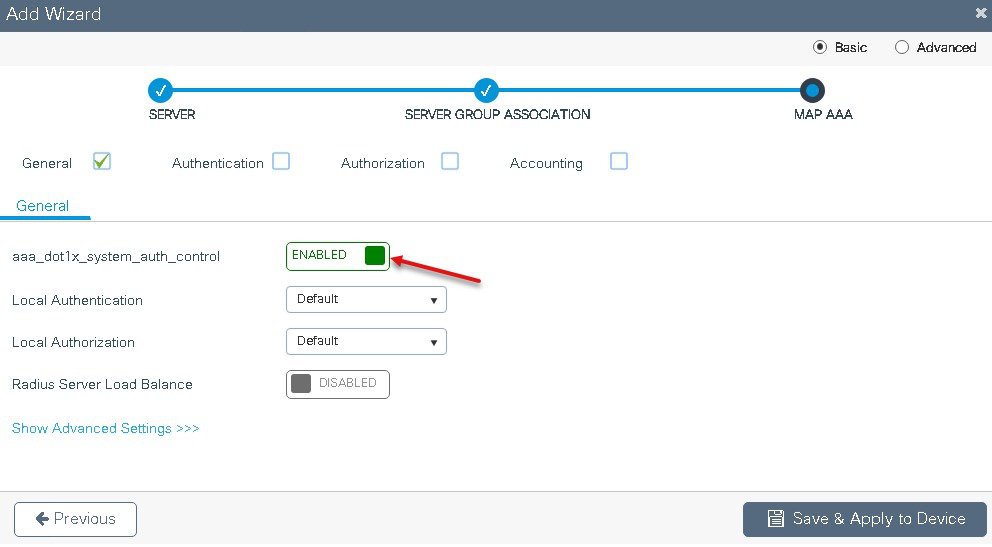Screen dimensions: 992x547
Task: Click the back arrow icon on Previous
Action: coord(42,519)
